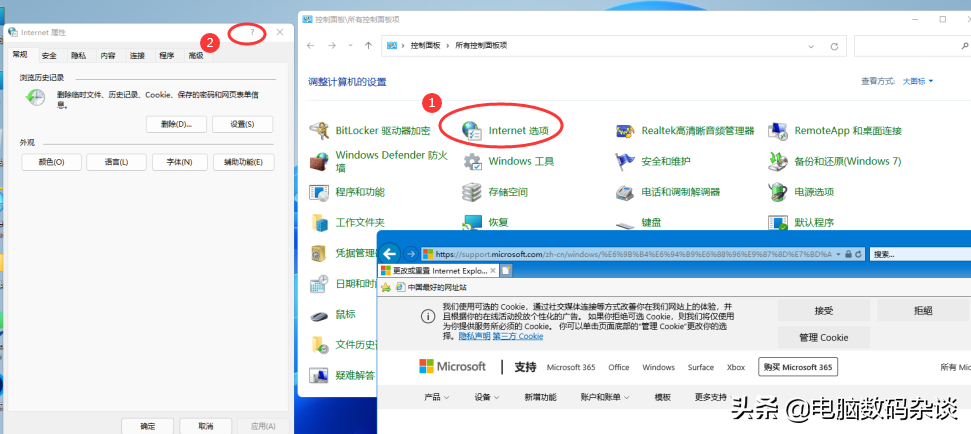Click the 删除(D)... button
Viewport: 971px width, 434px height.
coord(176,124)
